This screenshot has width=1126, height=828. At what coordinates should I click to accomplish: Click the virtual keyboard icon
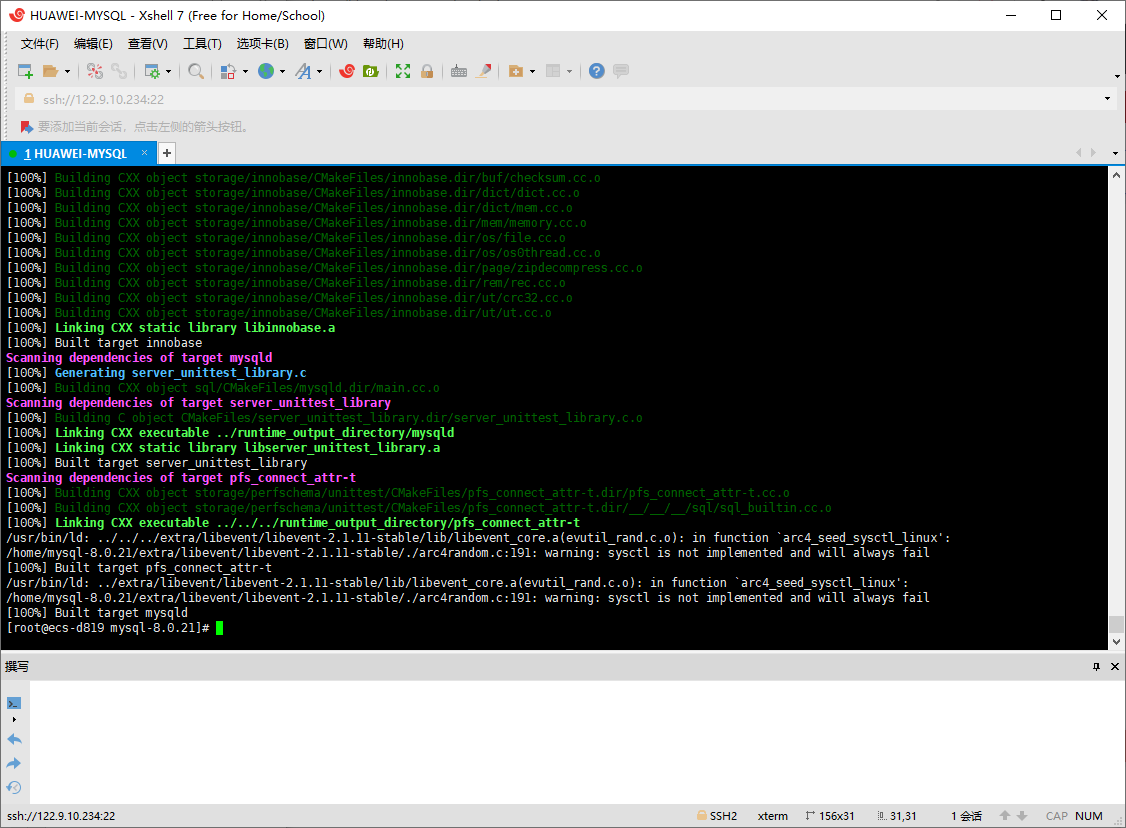pyautogui.click(x=459, y=71)
